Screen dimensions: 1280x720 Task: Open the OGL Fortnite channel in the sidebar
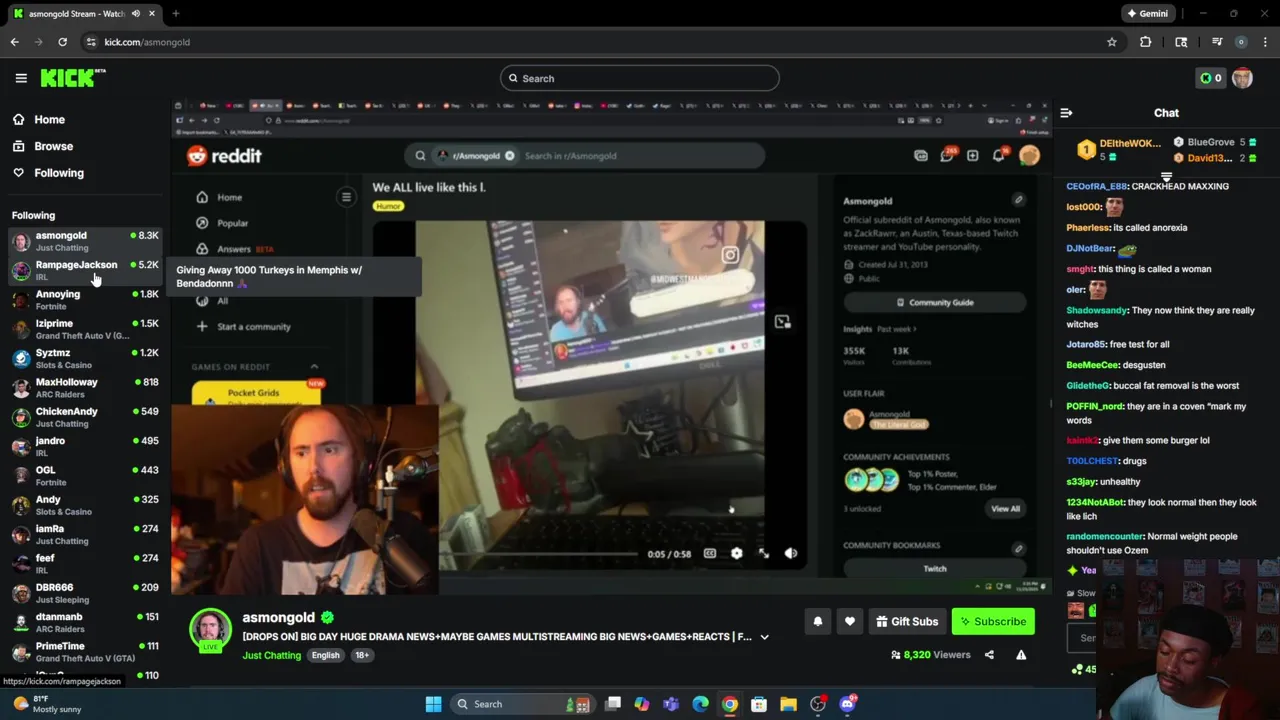tap(85, 475)
